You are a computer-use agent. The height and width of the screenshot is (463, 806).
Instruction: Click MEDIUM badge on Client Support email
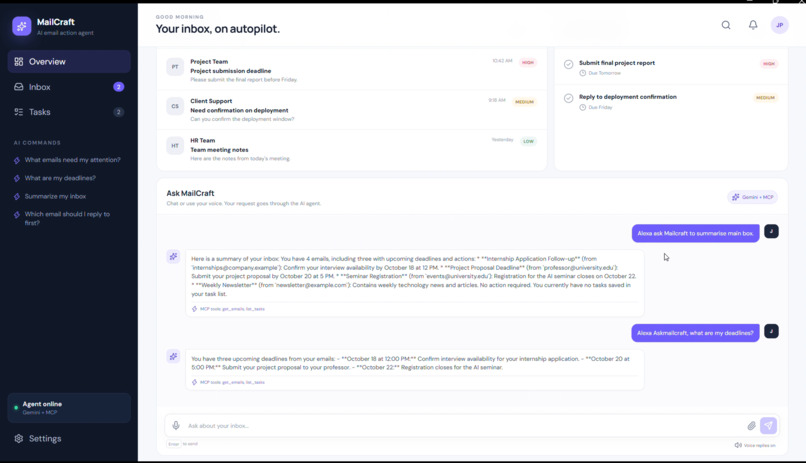tap(524, 102)
